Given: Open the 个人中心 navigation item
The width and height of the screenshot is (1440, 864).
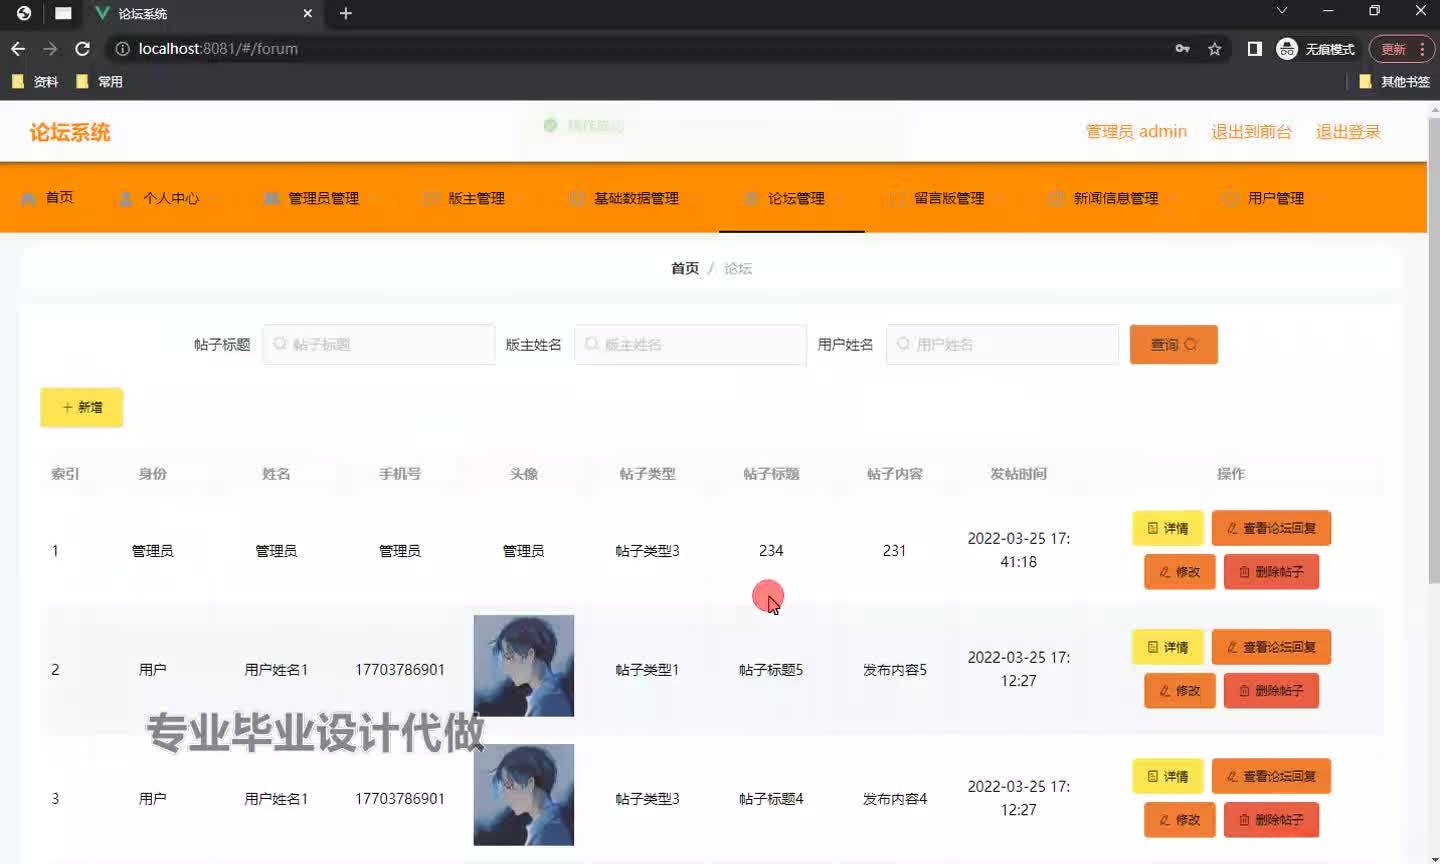Looking at the screenshot, I should coord(173,198).
